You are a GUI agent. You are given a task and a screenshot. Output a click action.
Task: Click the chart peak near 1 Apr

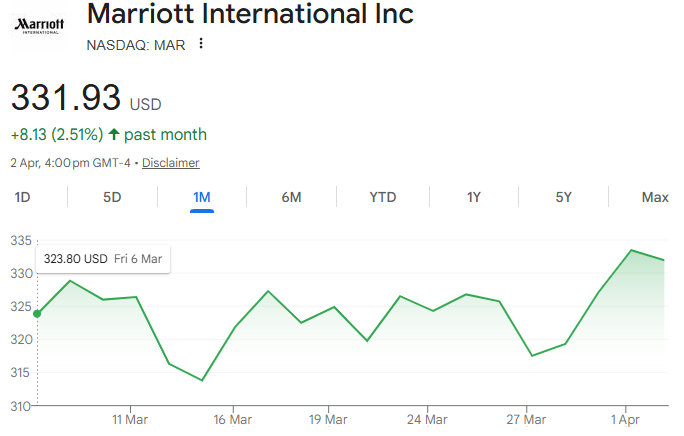632,250
